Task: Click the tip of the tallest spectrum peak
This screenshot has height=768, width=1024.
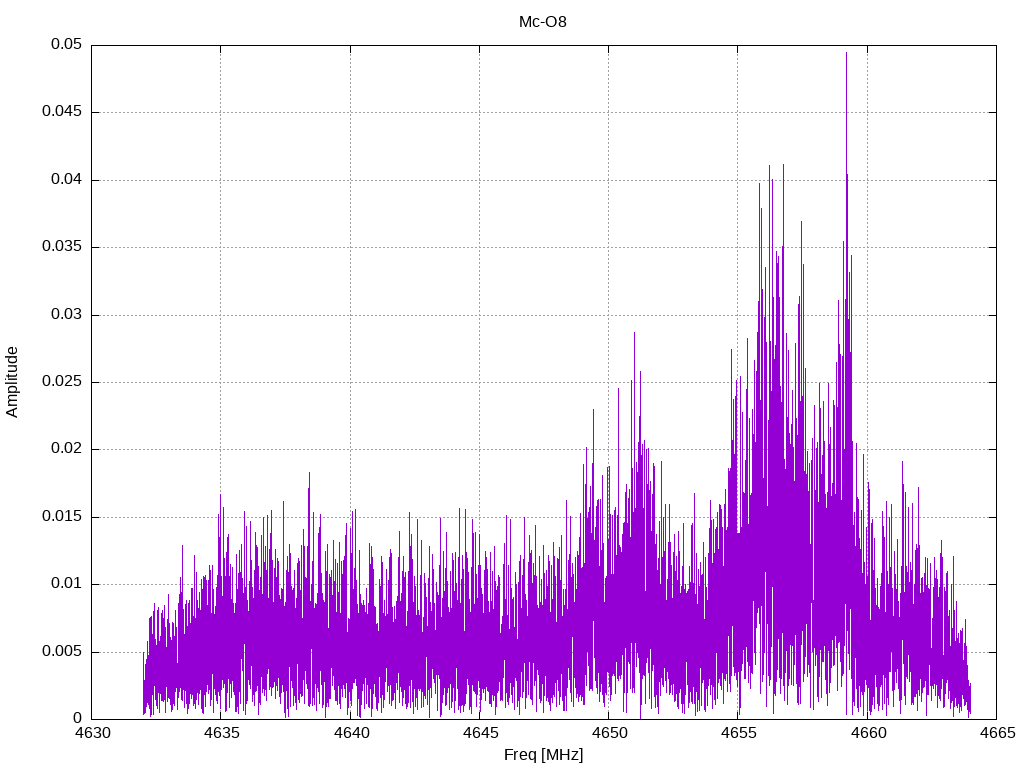Action: pyautogui.click(x=846, y=53)
